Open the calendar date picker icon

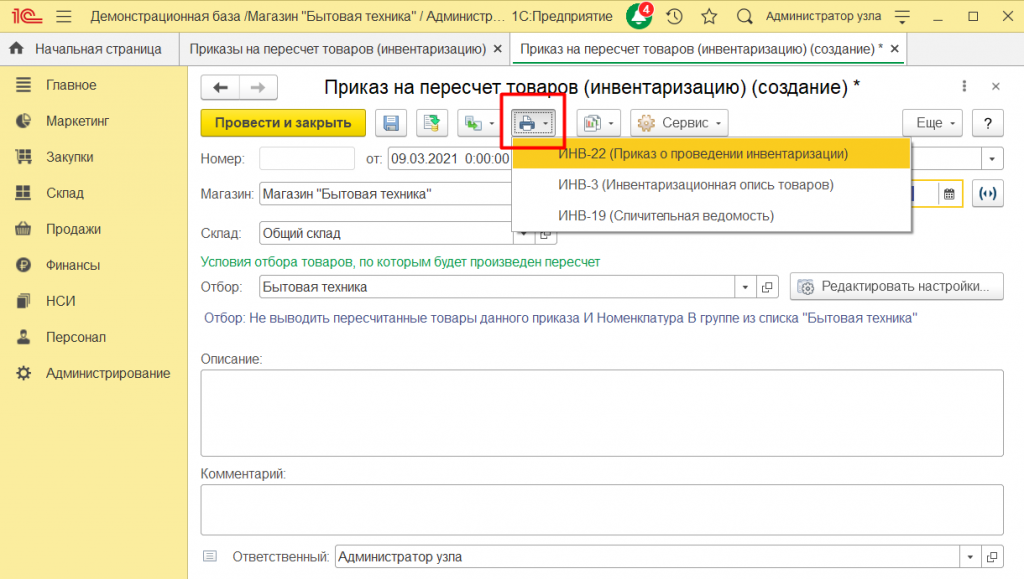(949, 194)
